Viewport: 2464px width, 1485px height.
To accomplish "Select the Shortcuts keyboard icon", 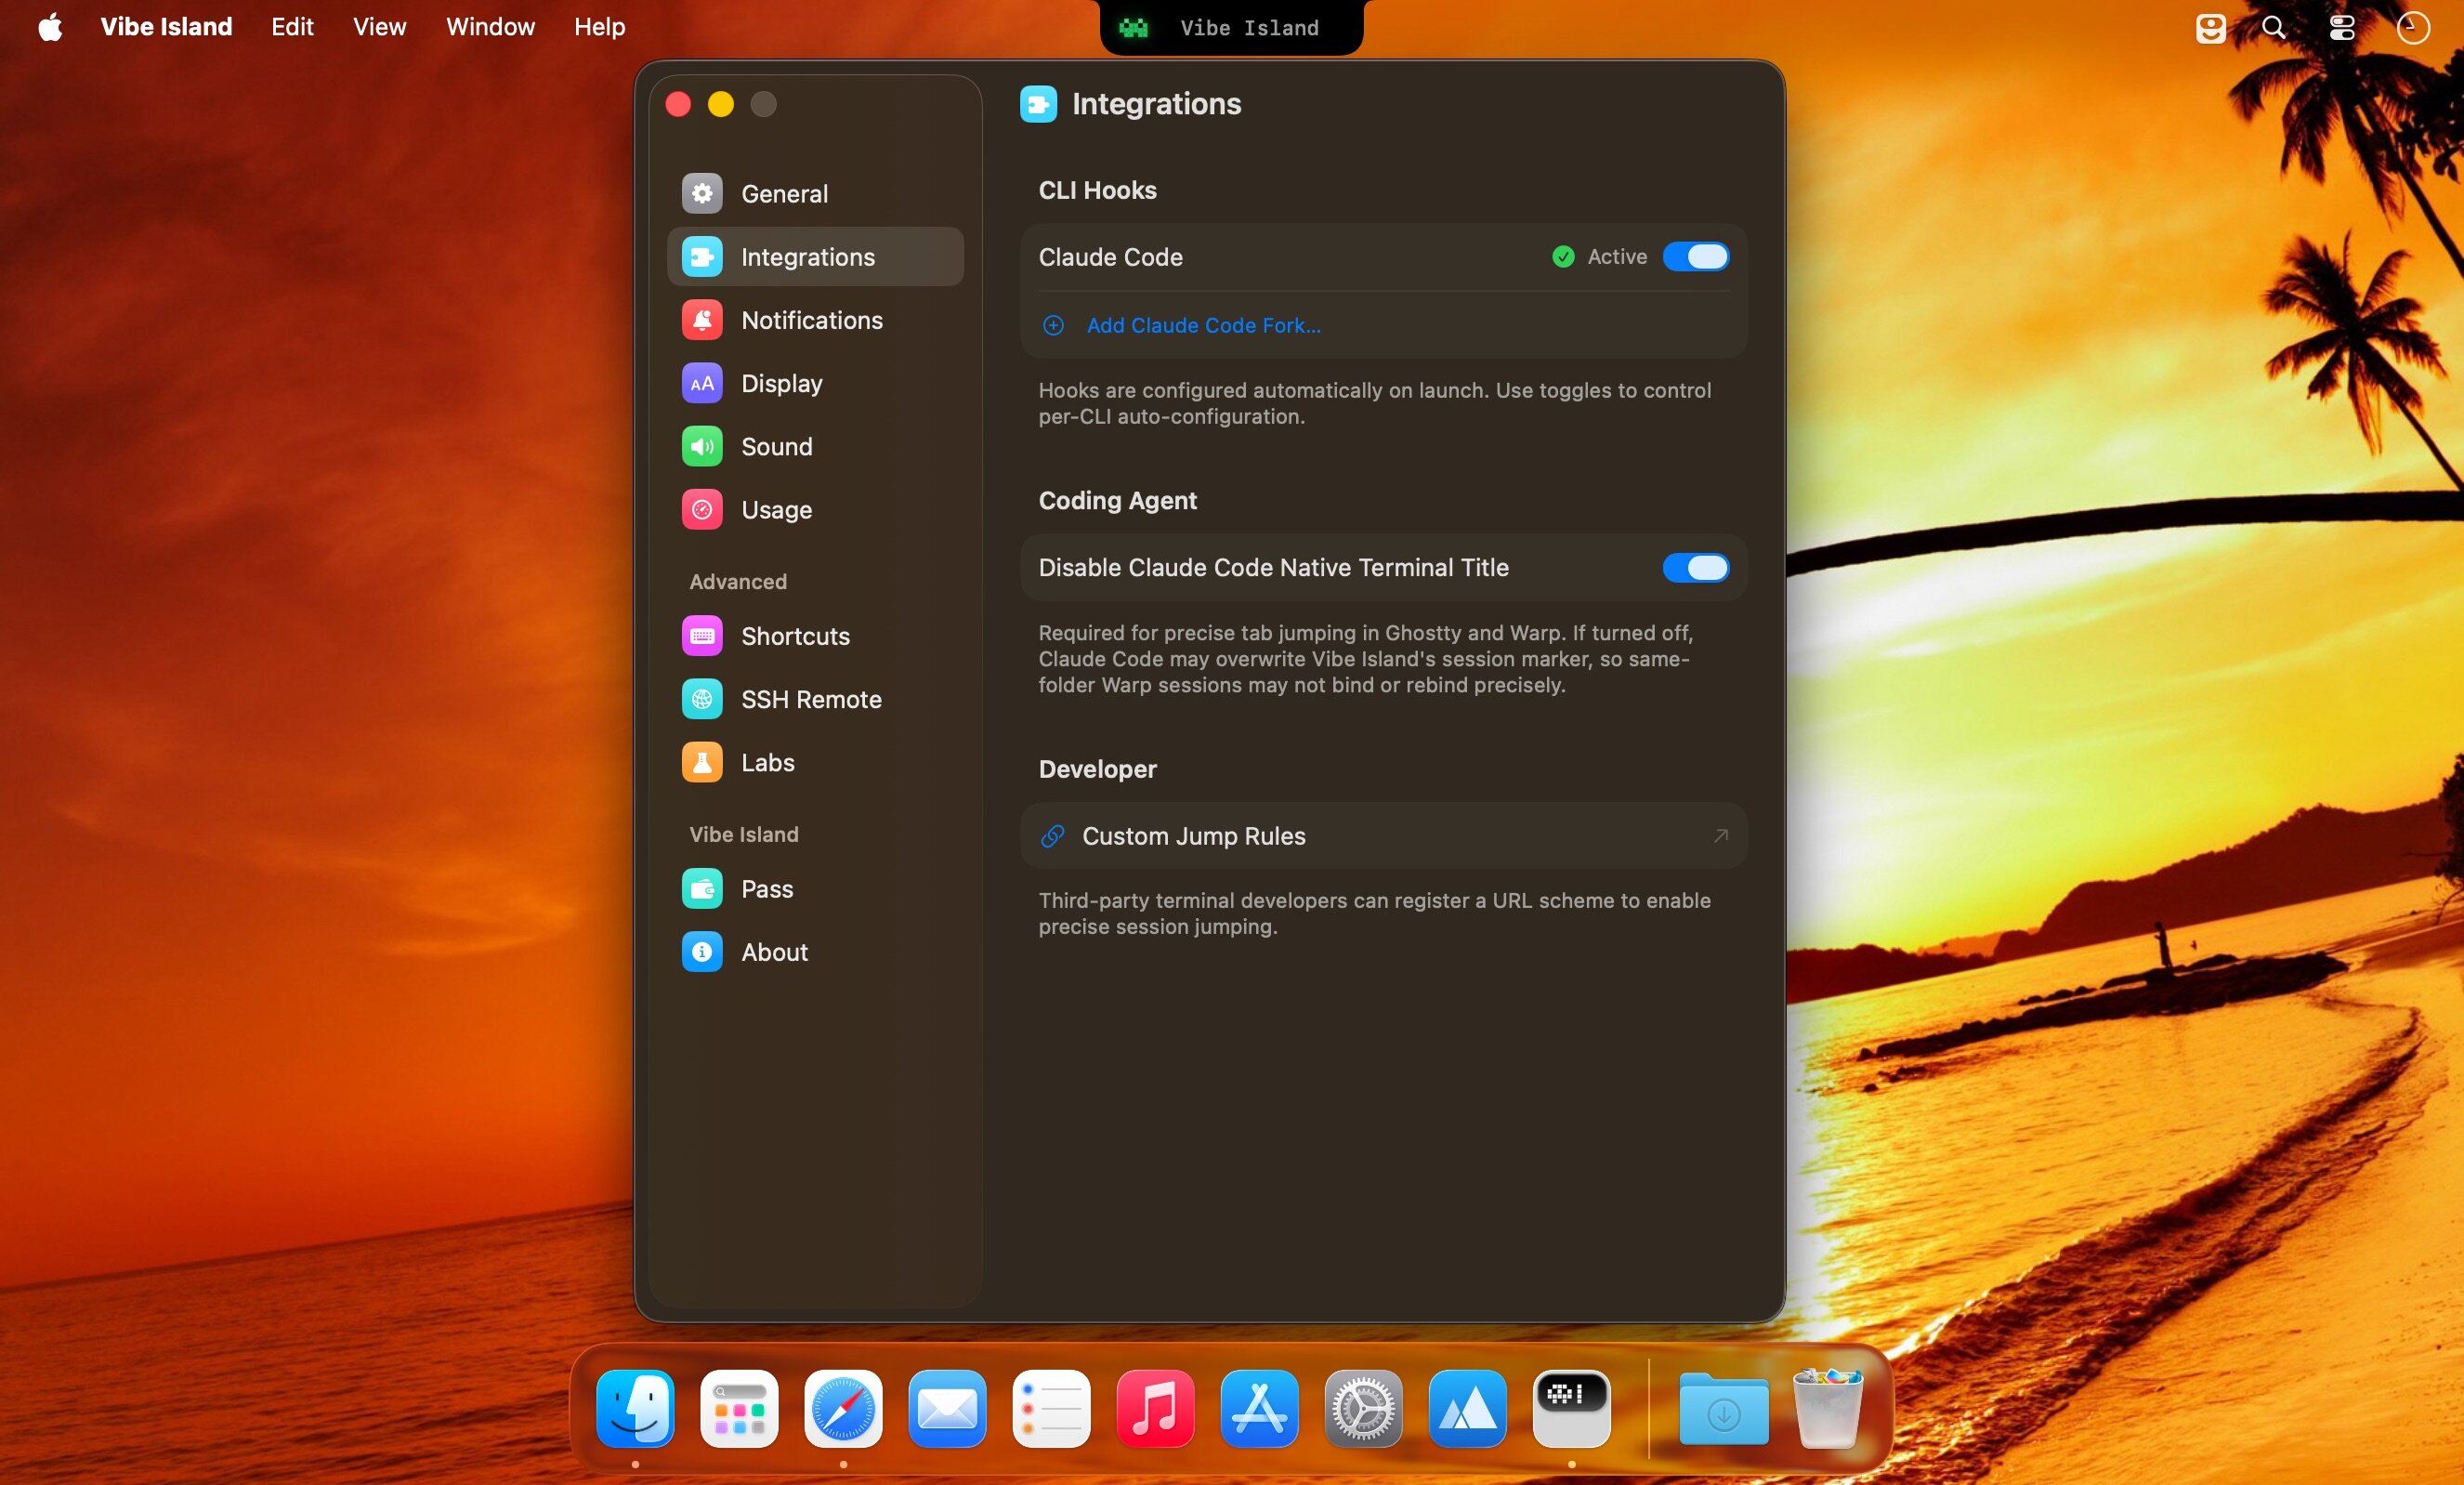I will 702,636.
